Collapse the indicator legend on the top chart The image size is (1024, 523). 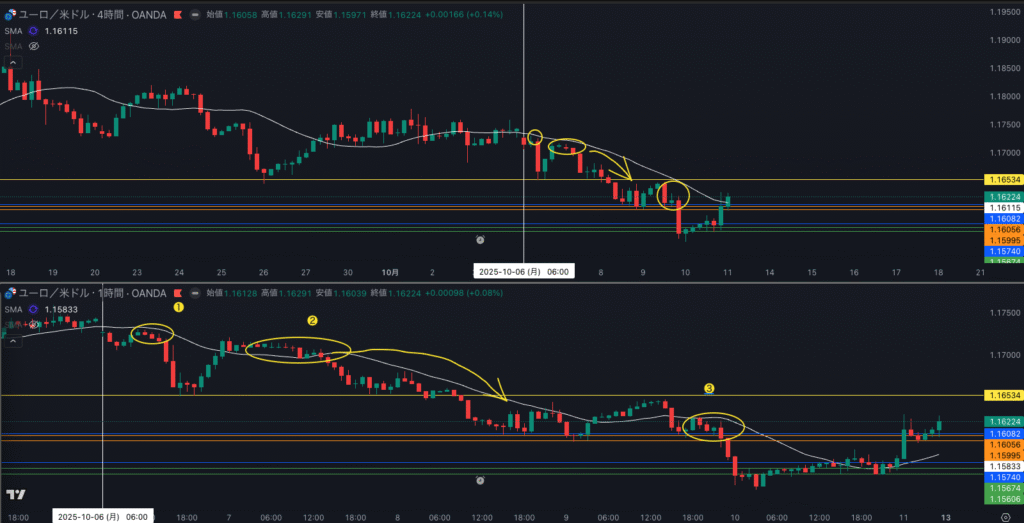coord(12,63)
